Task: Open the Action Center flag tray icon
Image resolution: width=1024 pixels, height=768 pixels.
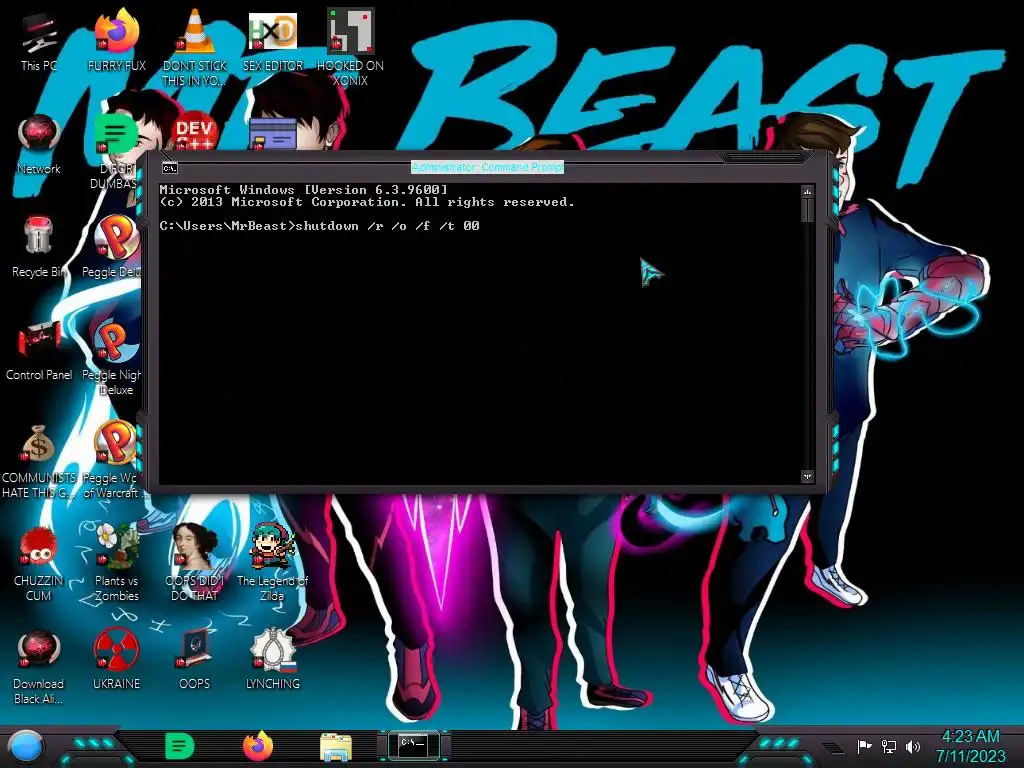Action: [863, 746]
